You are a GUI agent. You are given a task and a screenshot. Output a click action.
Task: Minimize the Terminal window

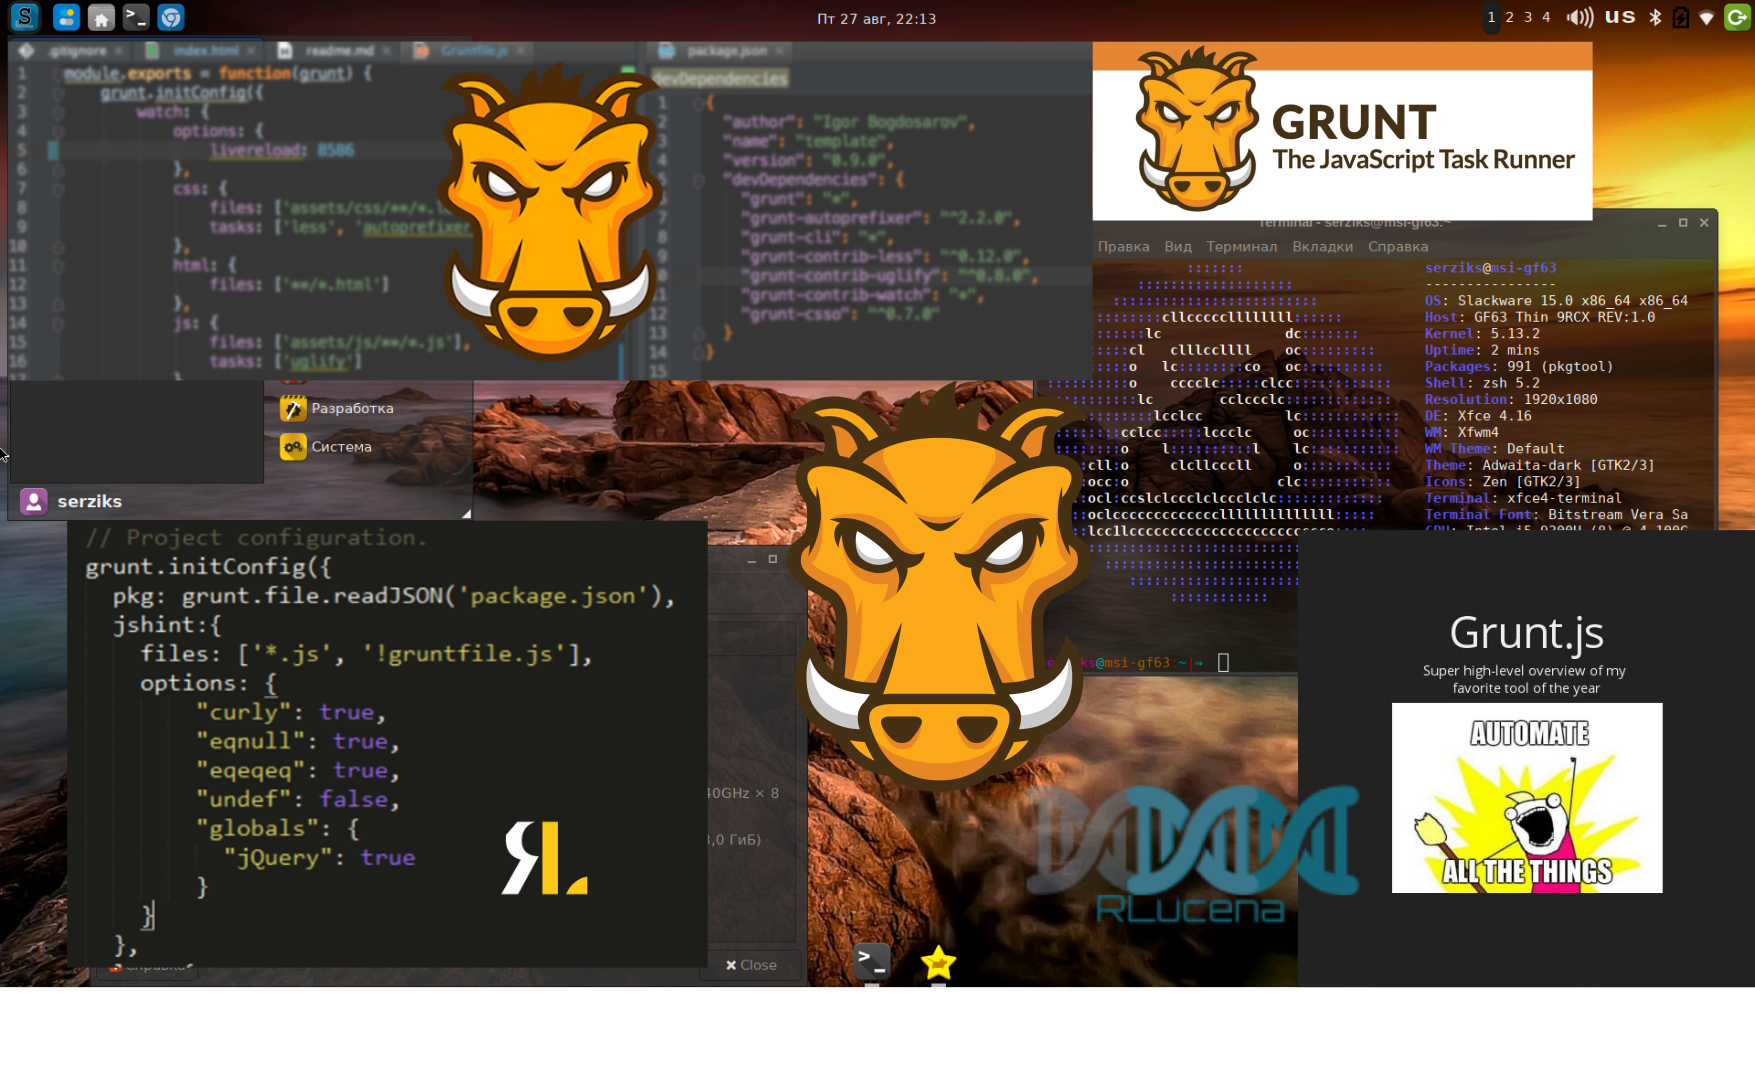point(1662,224)
